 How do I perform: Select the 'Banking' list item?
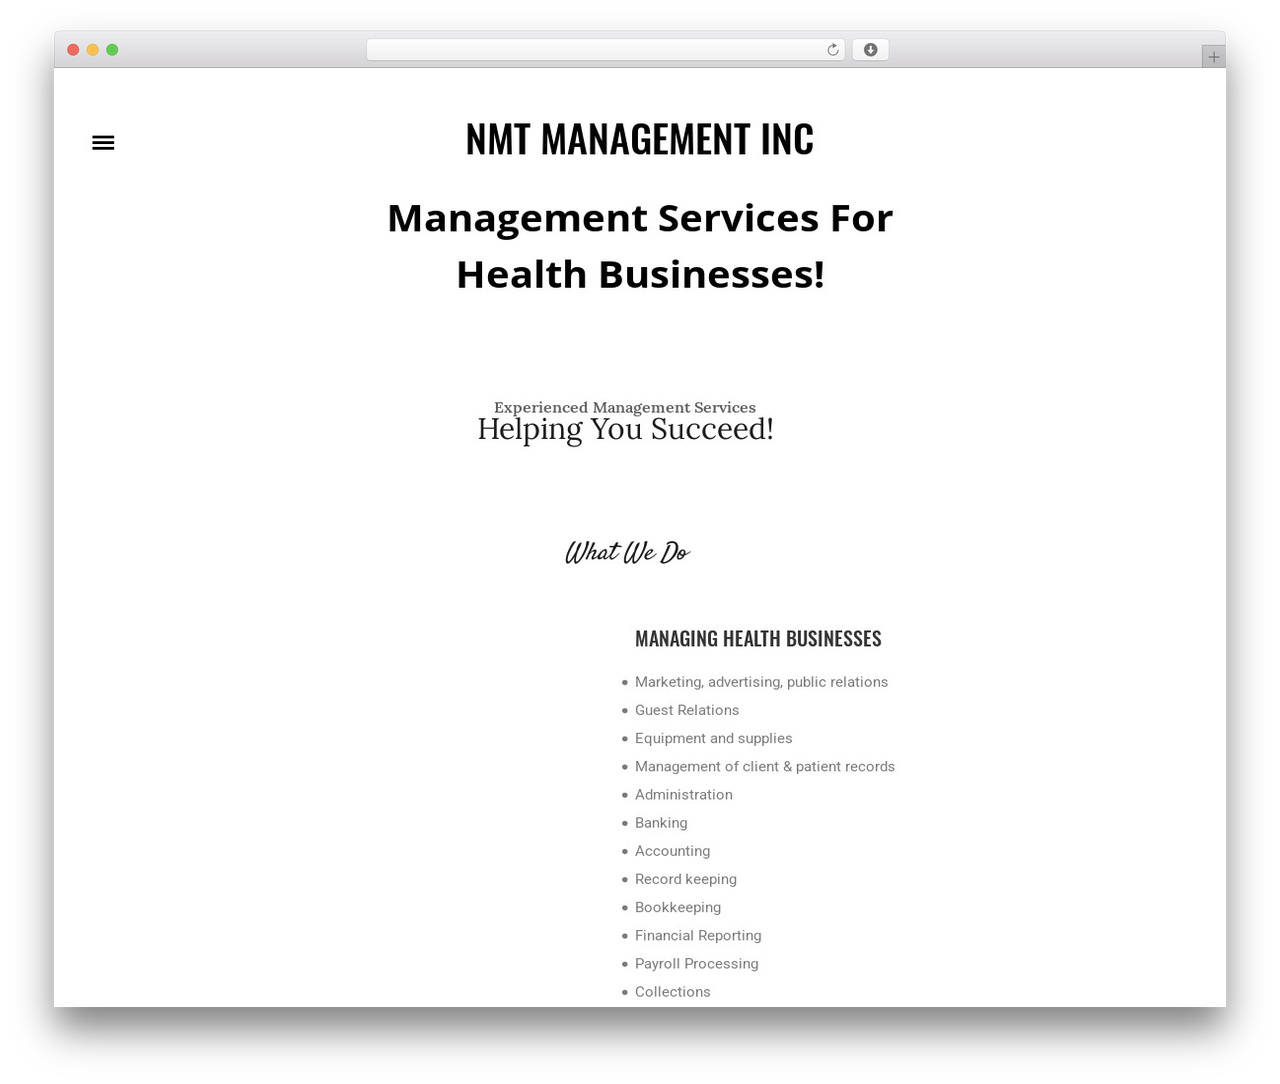661,823
